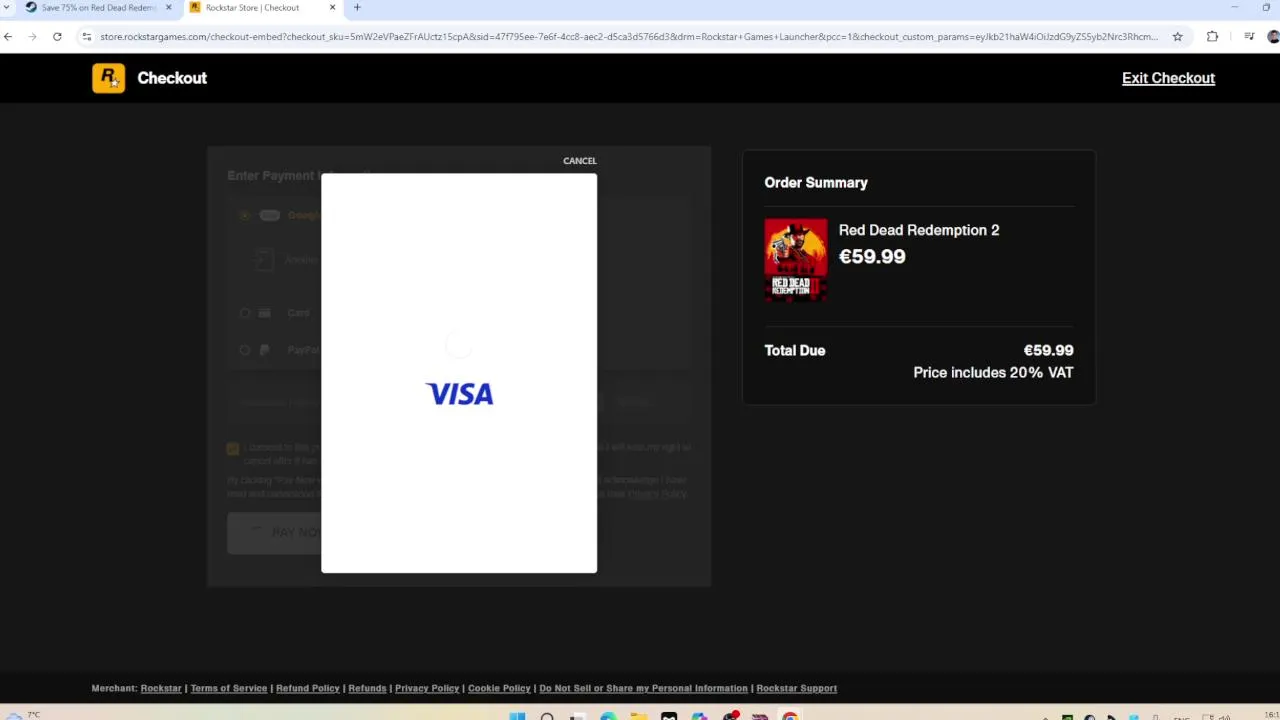1280x720 pixels.
Task: Open the Cookie Policy link
Action: pos(499,688)
